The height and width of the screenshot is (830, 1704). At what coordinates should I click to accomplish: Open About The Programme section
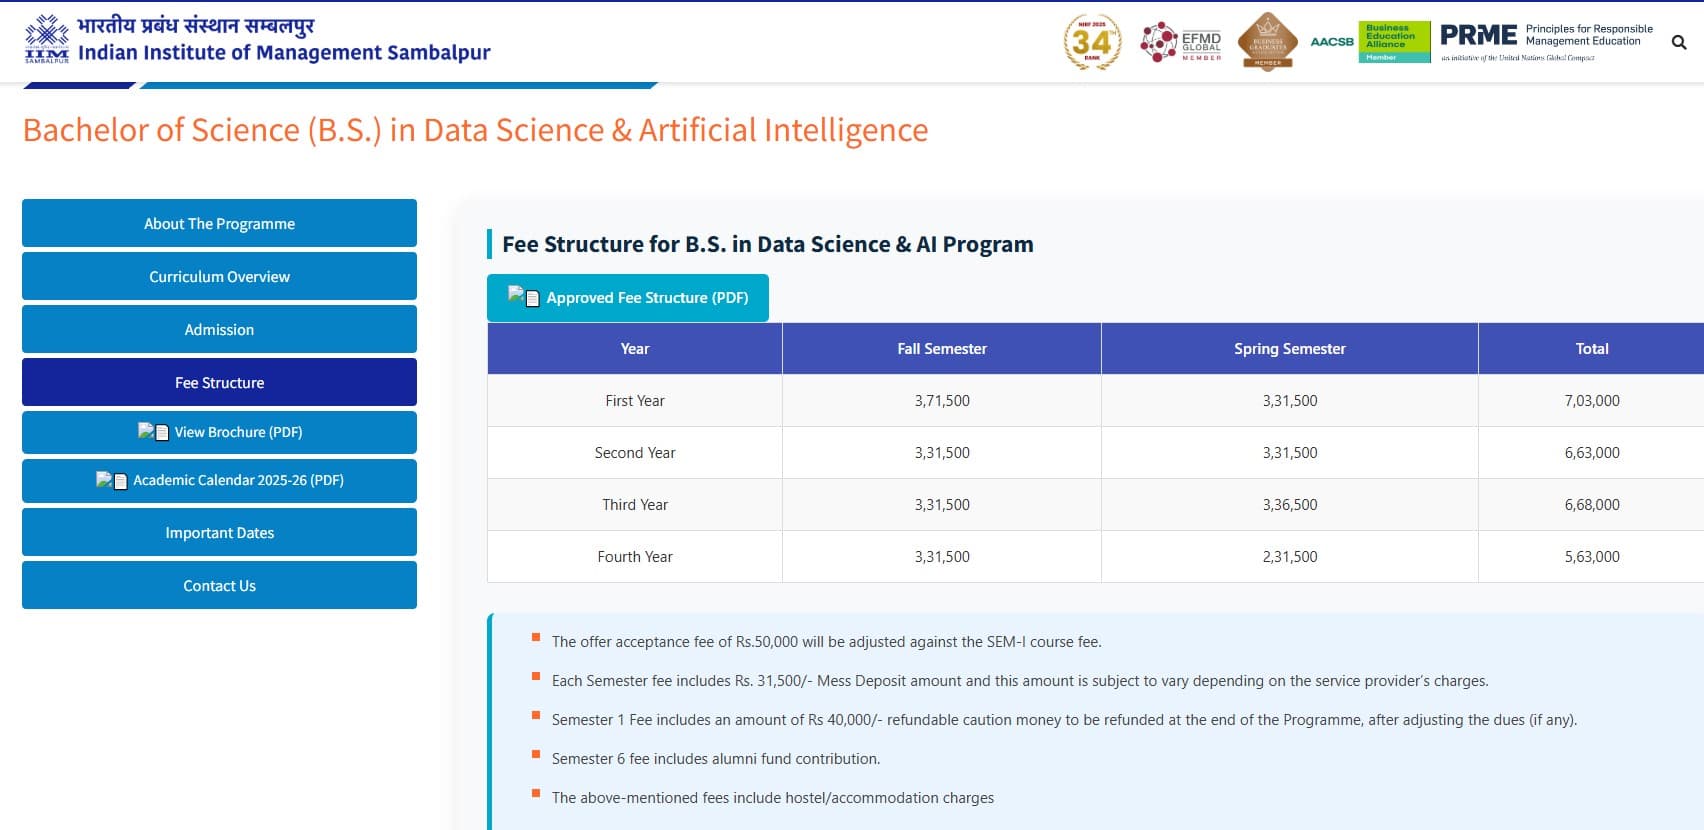tap(219, 223)
